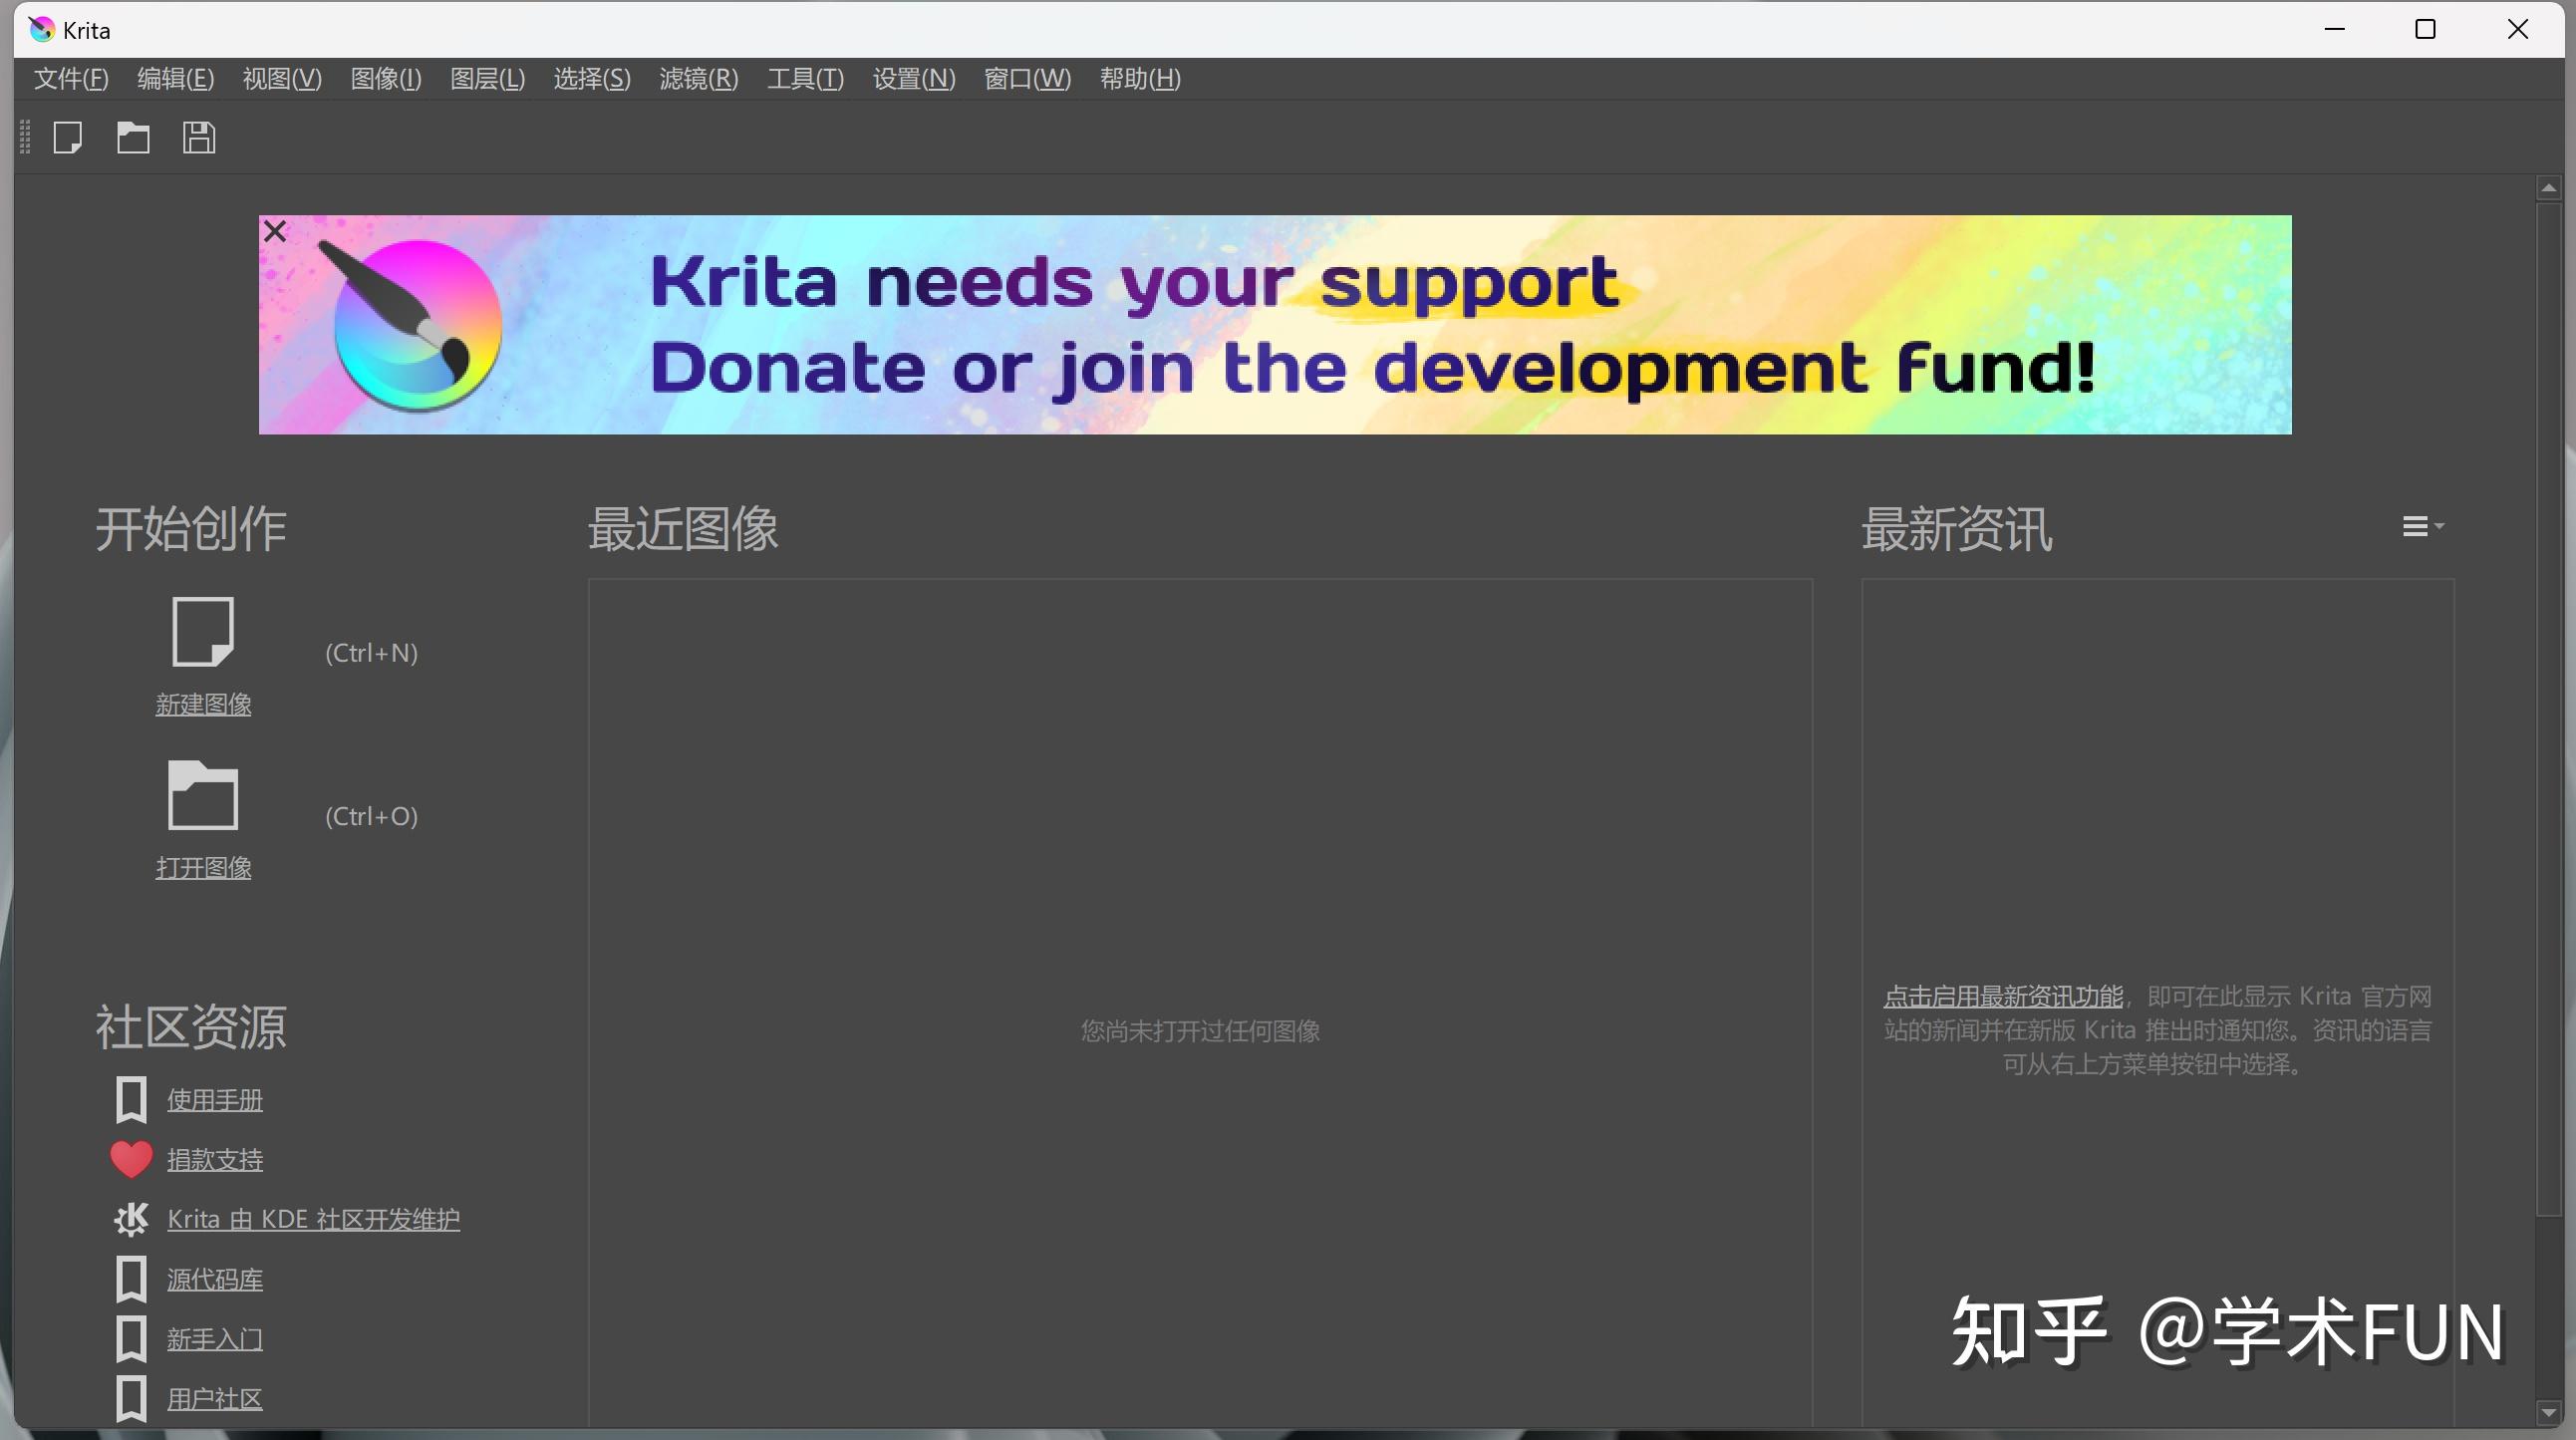Click the scrollbar down arrow
The image size is (2576, 1440).
(2548, 1413)
